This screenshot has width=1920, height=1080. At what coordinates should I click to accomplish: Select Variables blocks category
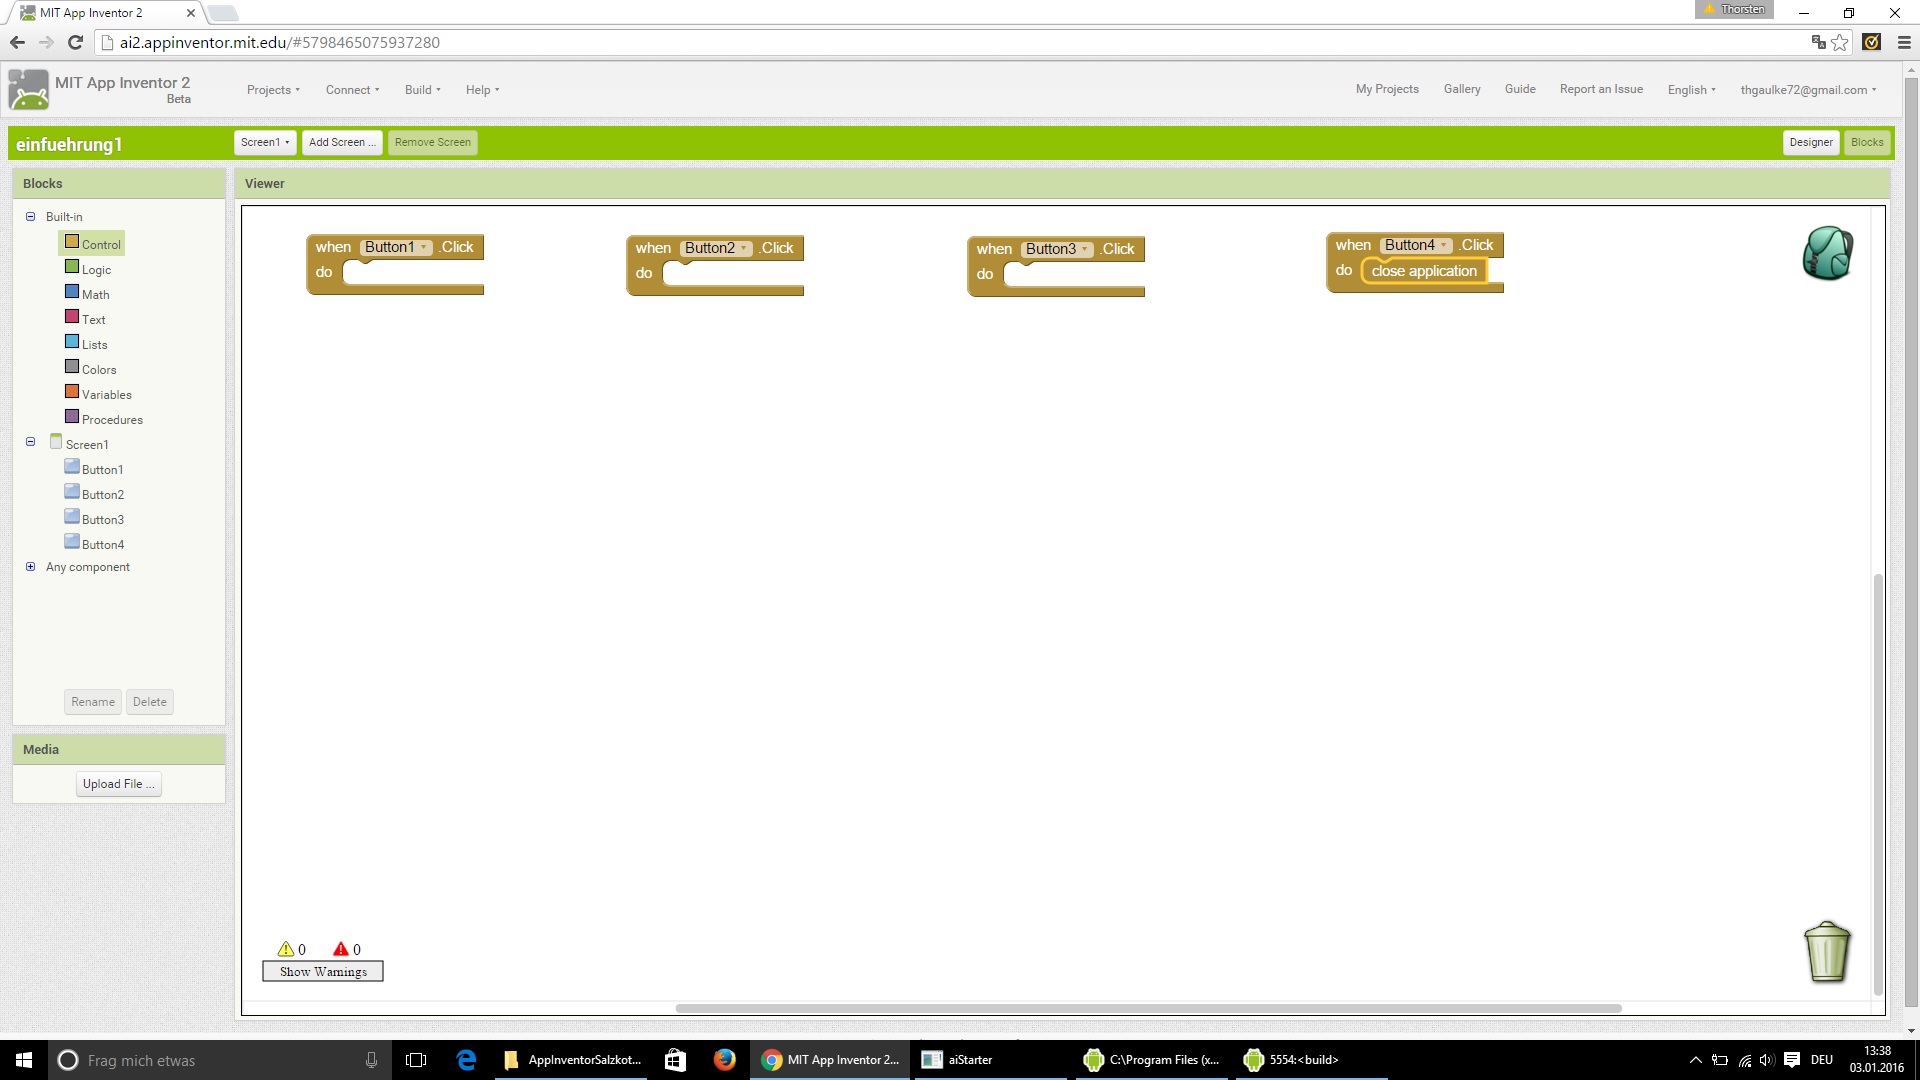click(98, 394)
